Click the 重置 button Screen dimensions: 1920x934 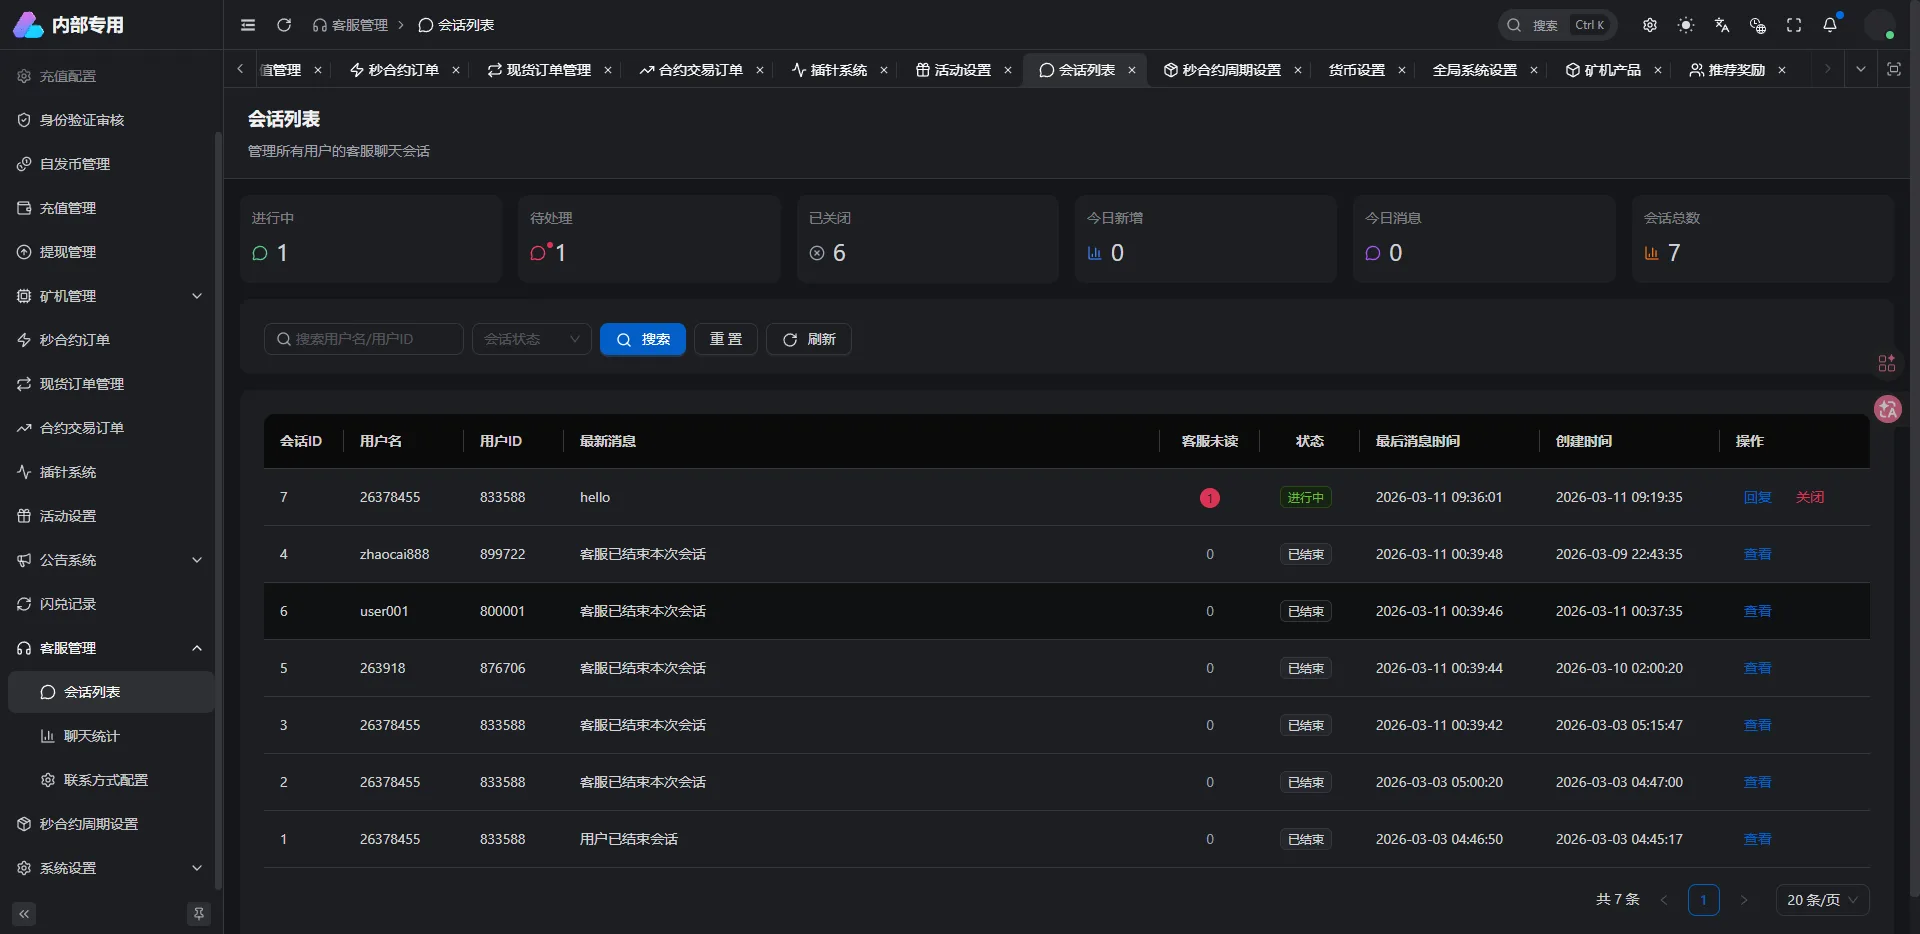point(726,339)
